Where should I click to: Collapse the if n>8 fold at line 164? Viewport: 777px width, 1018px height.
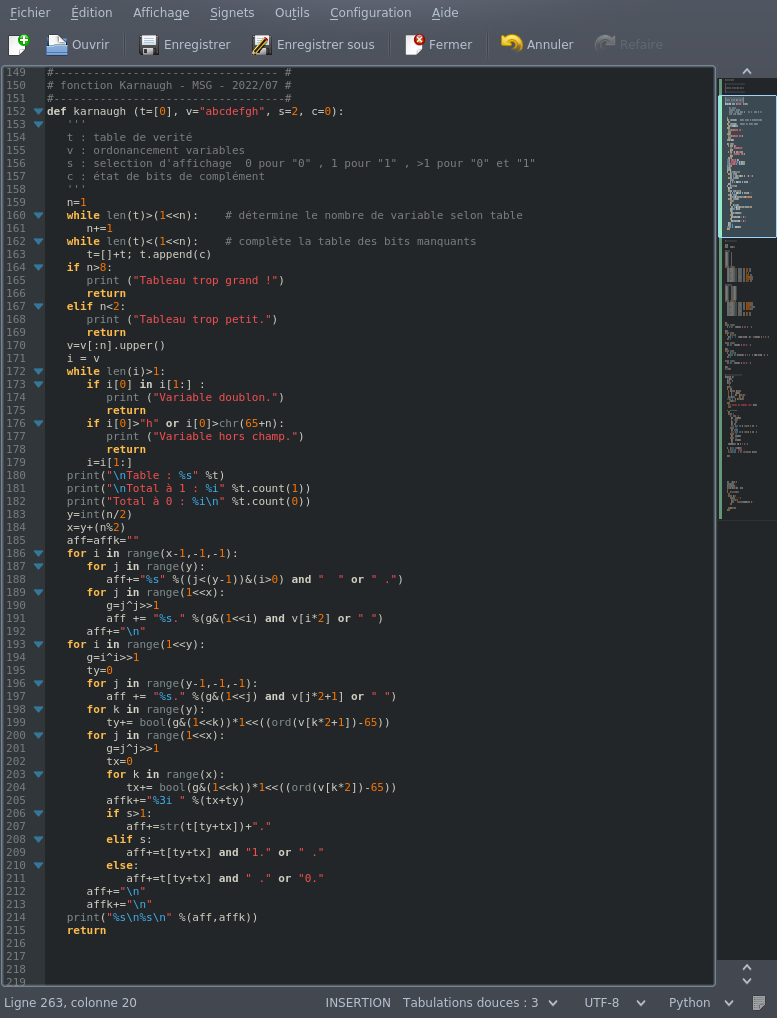click(38, 267)
